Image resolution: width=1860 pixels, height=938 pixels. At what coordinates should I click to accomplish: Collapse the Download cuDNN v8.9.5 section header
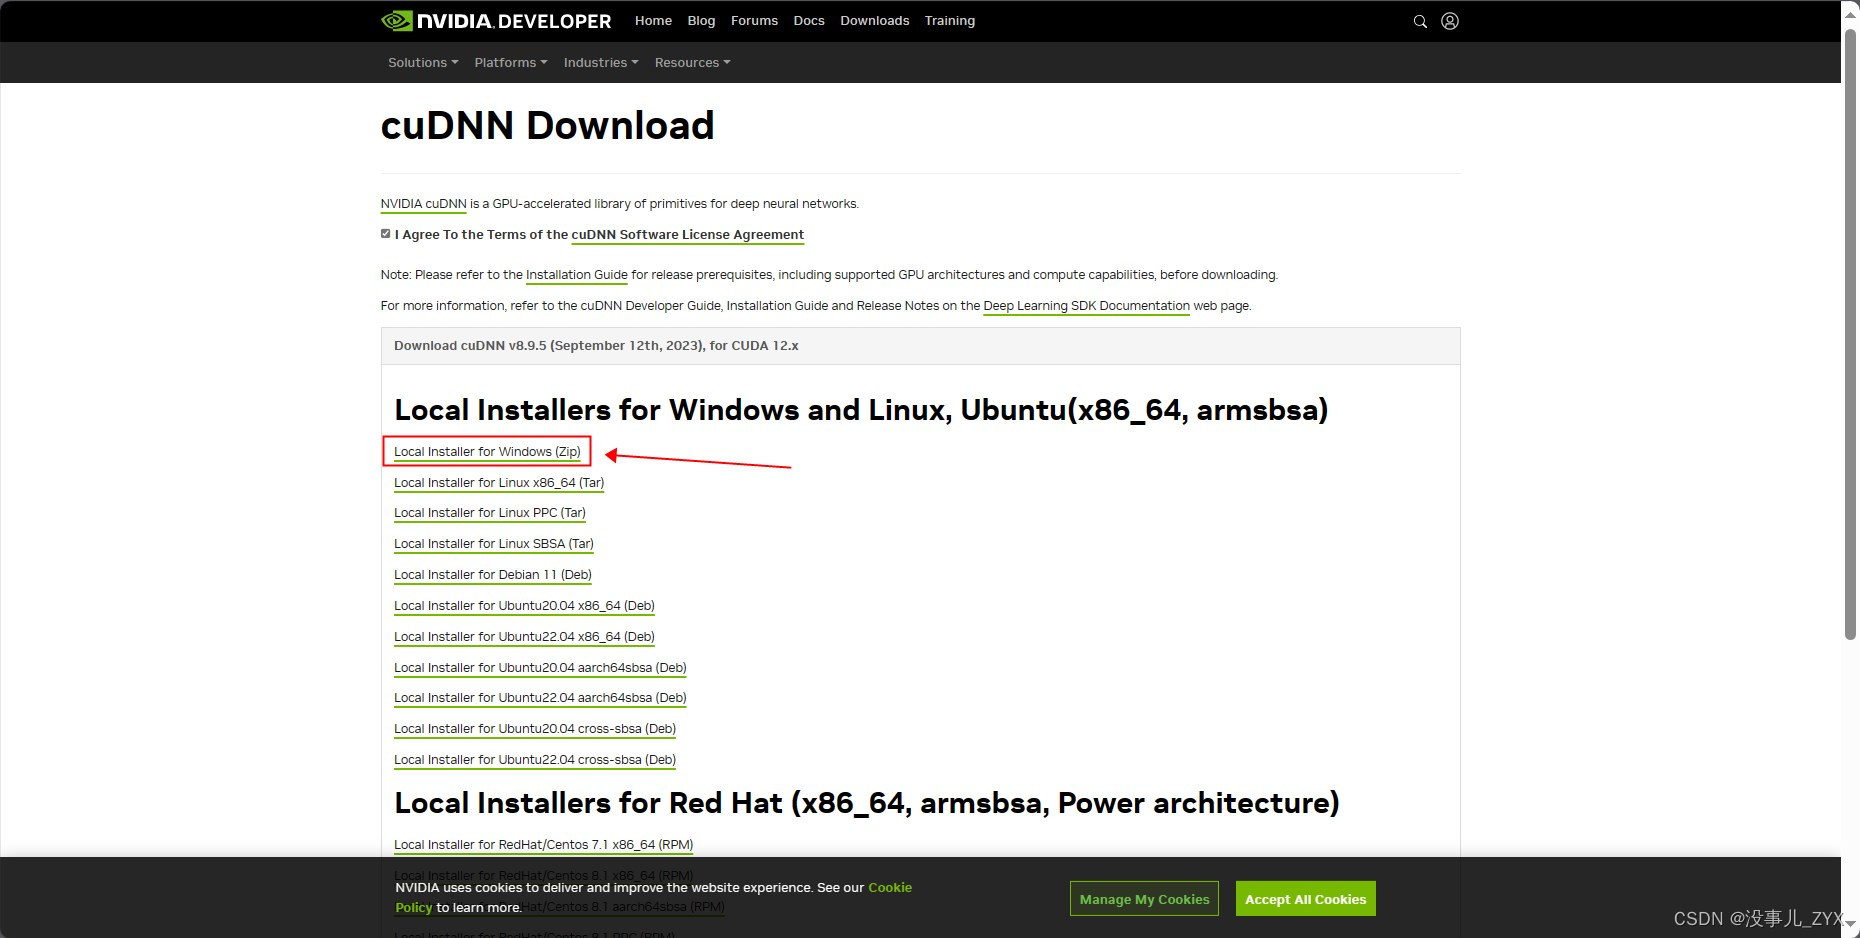(920, 346)
